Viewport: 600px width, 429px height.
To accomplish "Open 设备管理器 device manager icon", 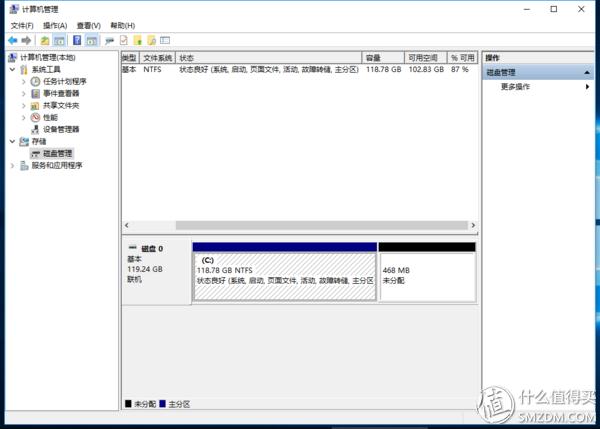I will tap(35, 129).
